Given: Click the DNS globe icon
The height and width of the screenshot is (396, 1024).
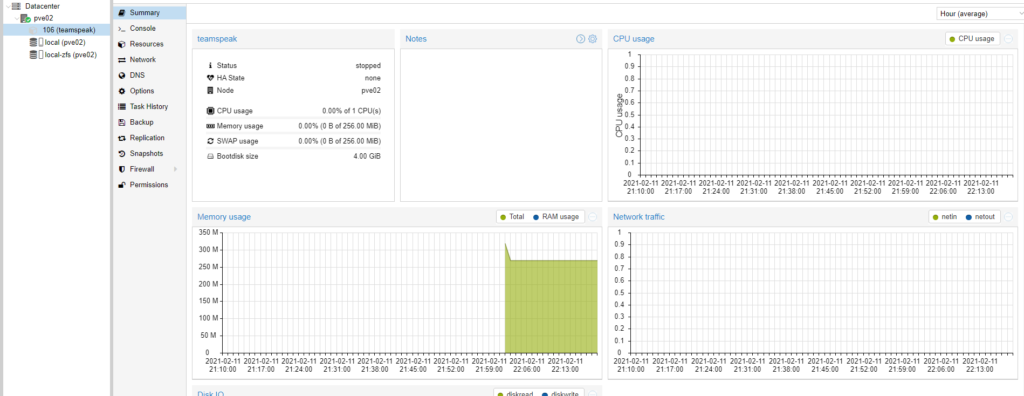Looking at the screenshot, I should tap(121, 76).
